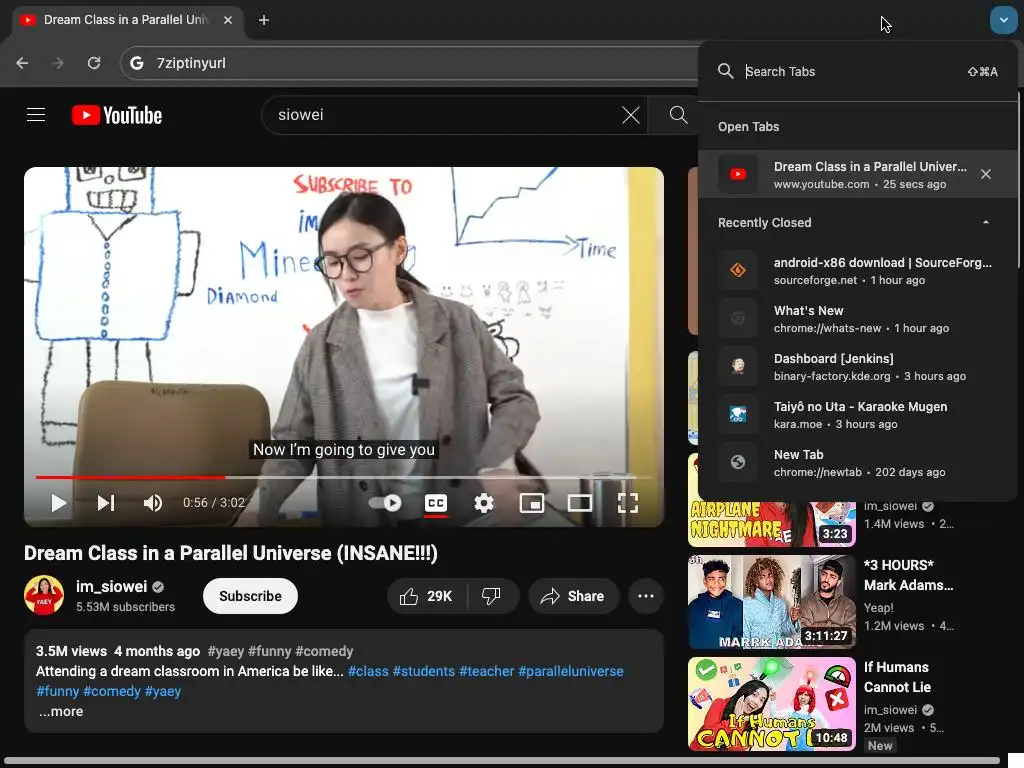1024x768 pixels.
Task: Open the #class hashtag link
Action: point(368,671)
